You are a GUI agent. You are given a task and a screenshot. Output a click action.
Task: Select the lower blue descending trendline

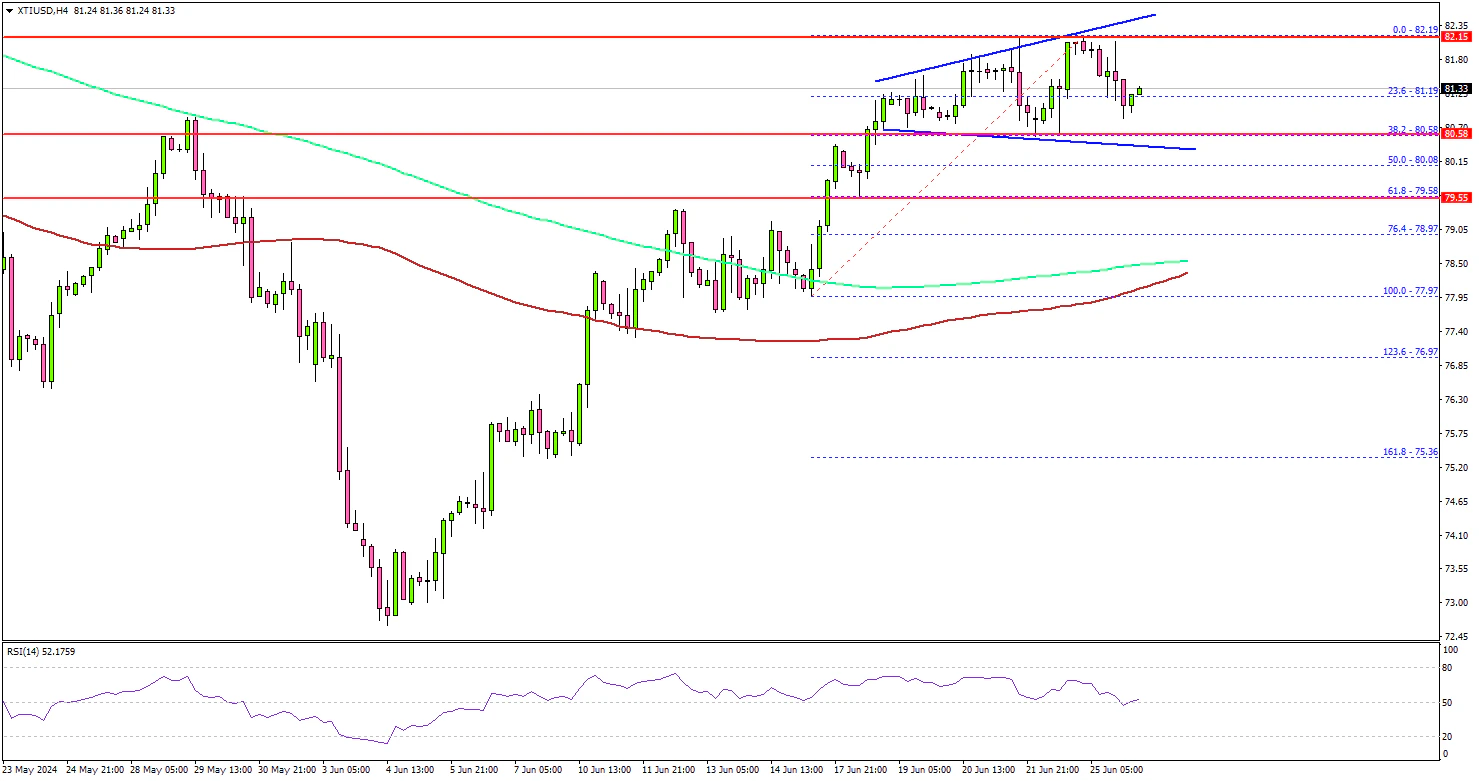1040,139
